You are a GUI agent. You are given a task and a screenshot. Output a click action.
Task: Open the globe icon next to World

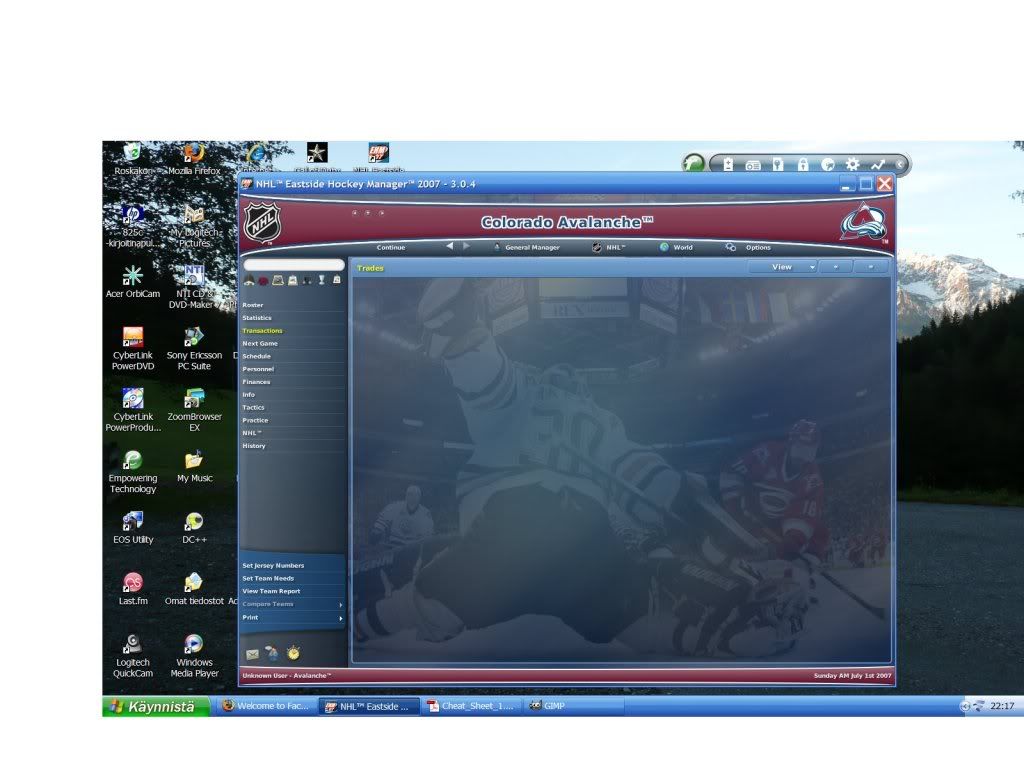tap(664, 248)
